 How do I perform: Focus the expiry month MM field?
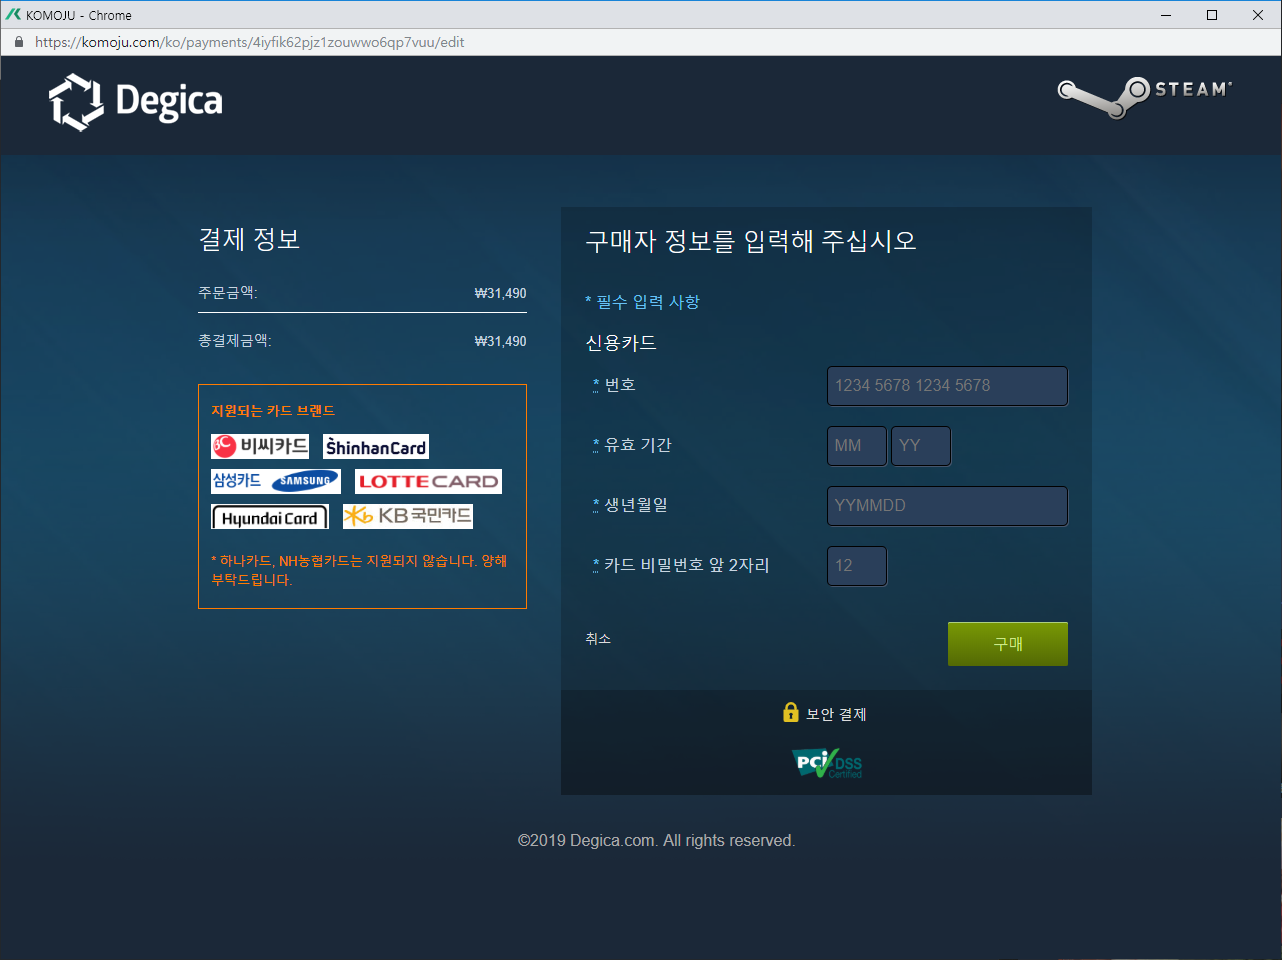pyautogui.click(x=857, y=446)
